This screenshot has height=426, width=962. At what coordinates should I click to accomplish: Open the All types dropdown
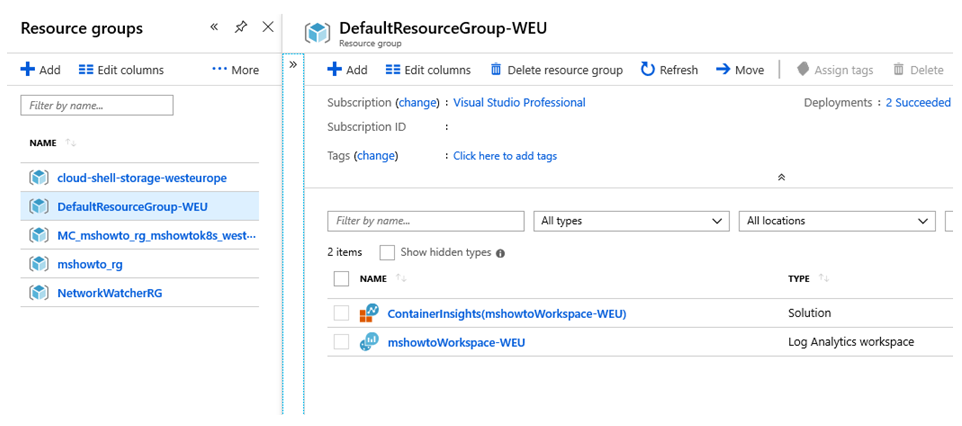click(632, 221)
